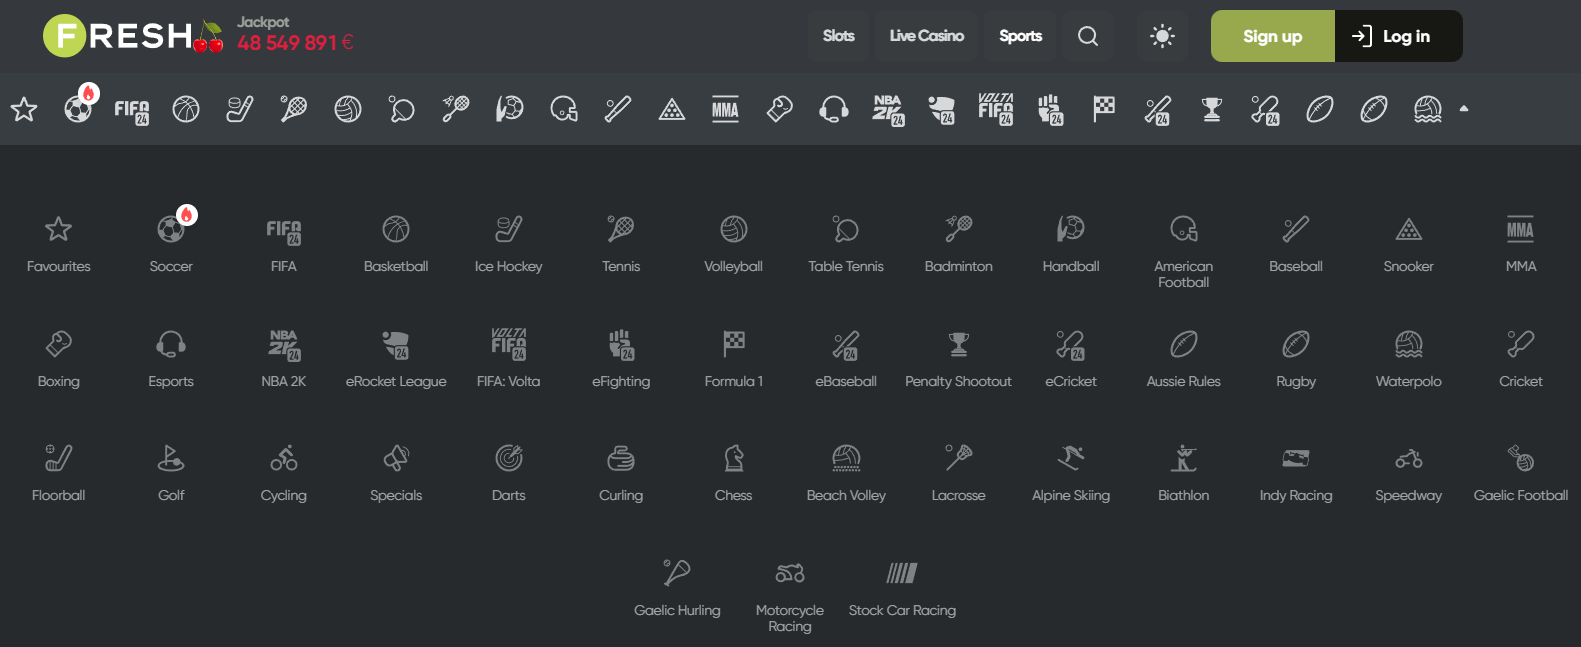Open the Biathlon sport category
Image resolution: width=1581 pixels, height=647 pixels.
tap(1183, 471)
